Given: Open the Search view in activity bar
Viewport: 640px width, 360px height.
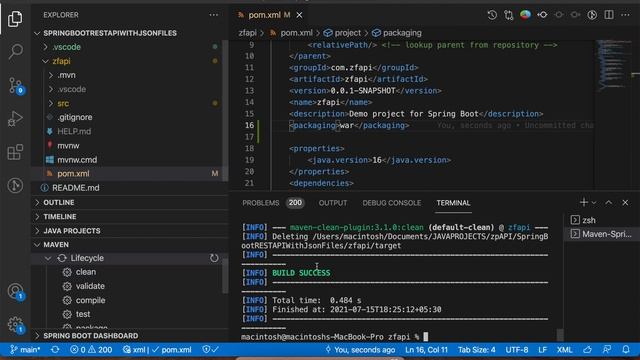Looking at the screenshot, I should 15,52.
